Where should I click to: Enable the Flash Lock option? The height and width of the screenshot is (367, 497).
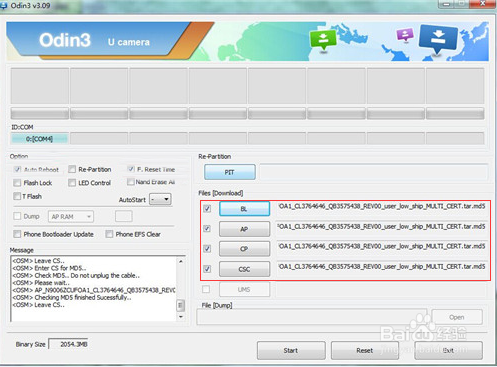point(17,183)
